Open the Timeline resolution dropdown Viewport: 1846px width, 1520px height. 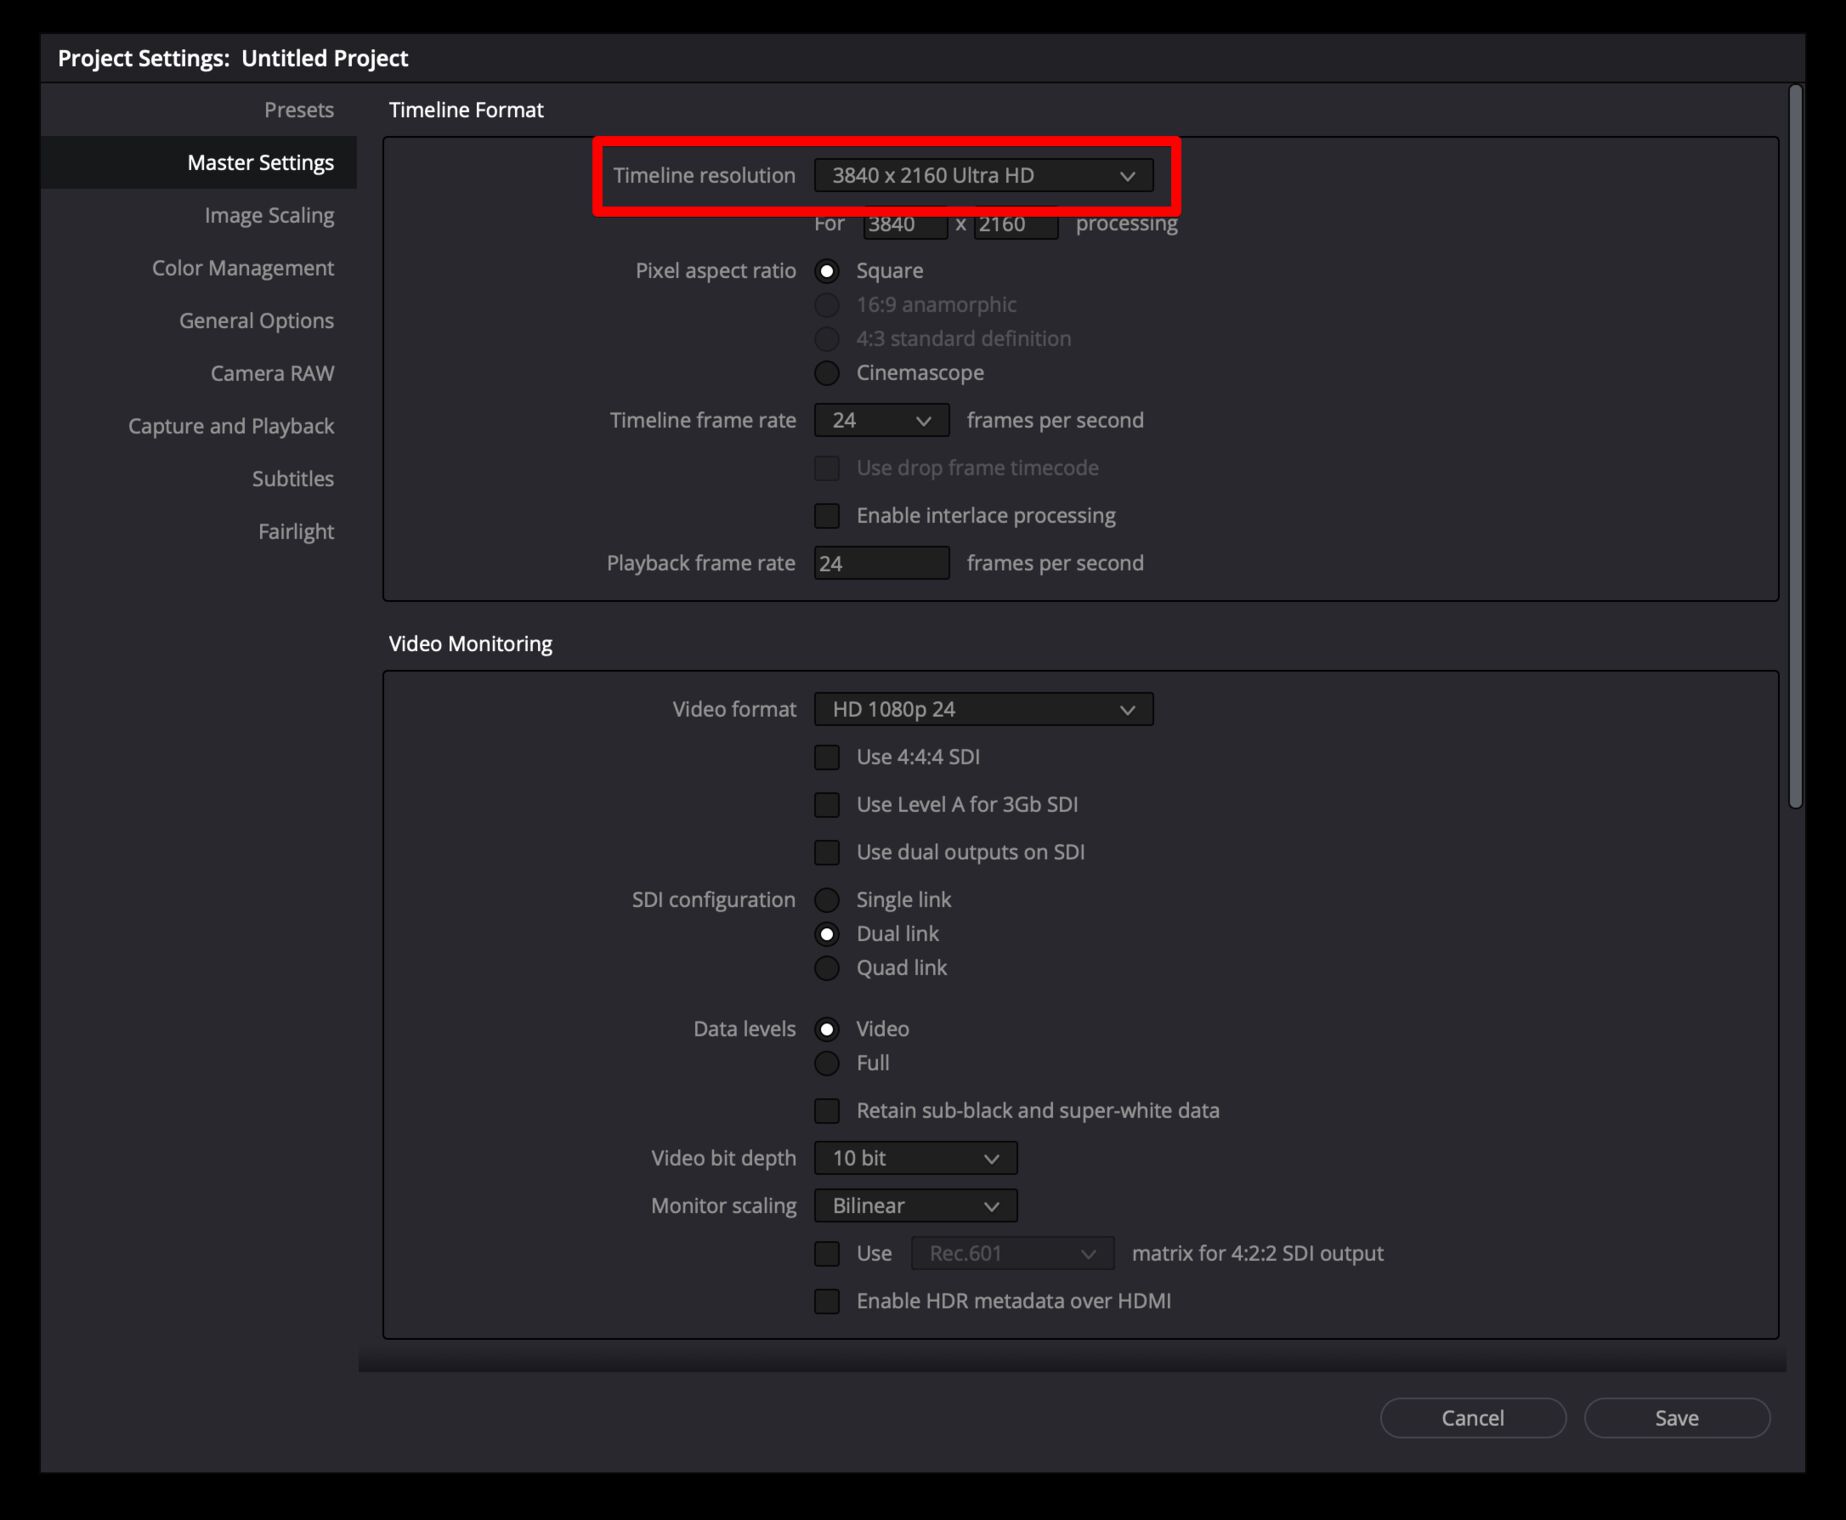pos(983,175)
